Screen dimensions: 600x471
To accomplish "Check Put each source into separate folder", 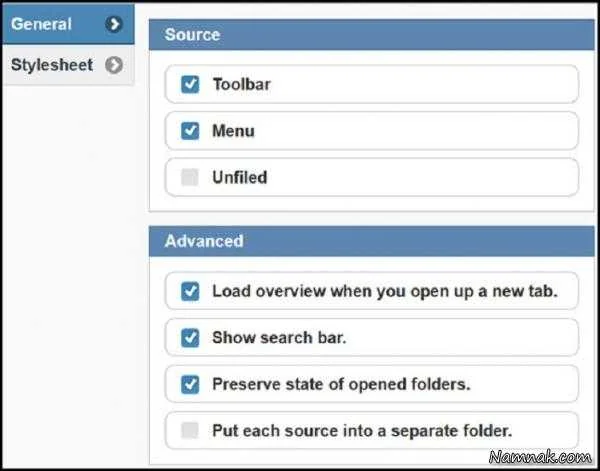I will [x=190, y=430].
